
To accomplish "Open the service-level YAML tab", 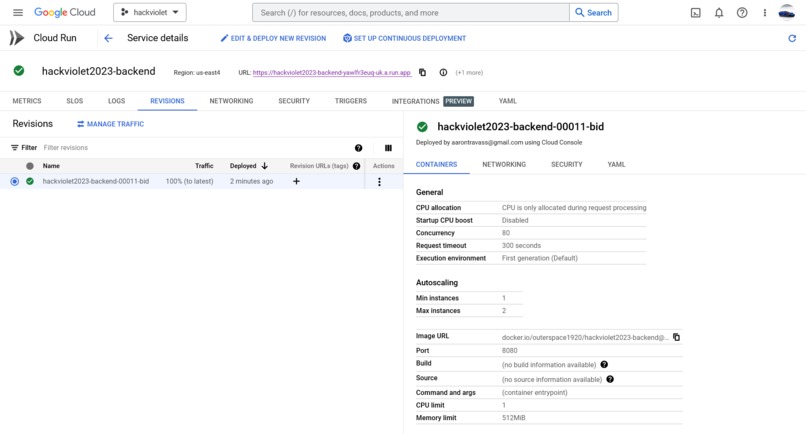I will [x=507, y=101].
